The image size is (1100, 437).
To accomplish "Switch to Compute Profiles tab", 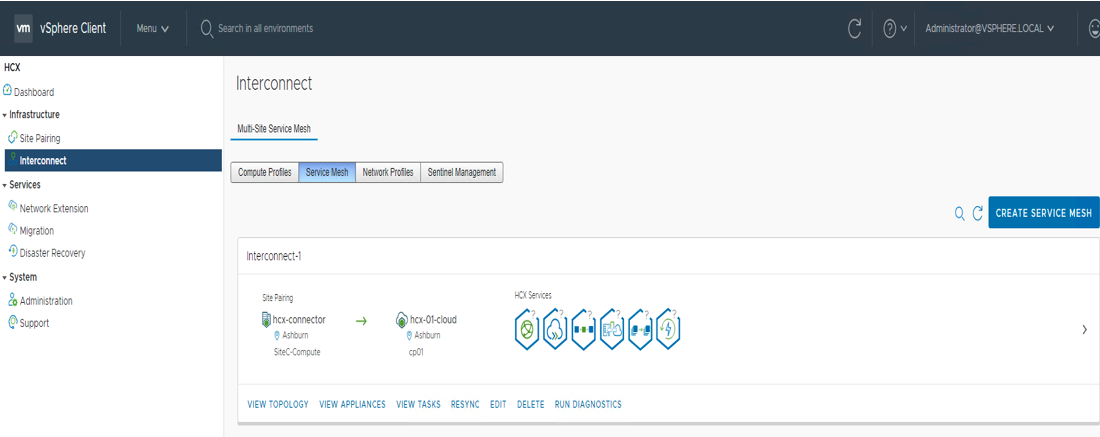I will click(x=264, y=173).
